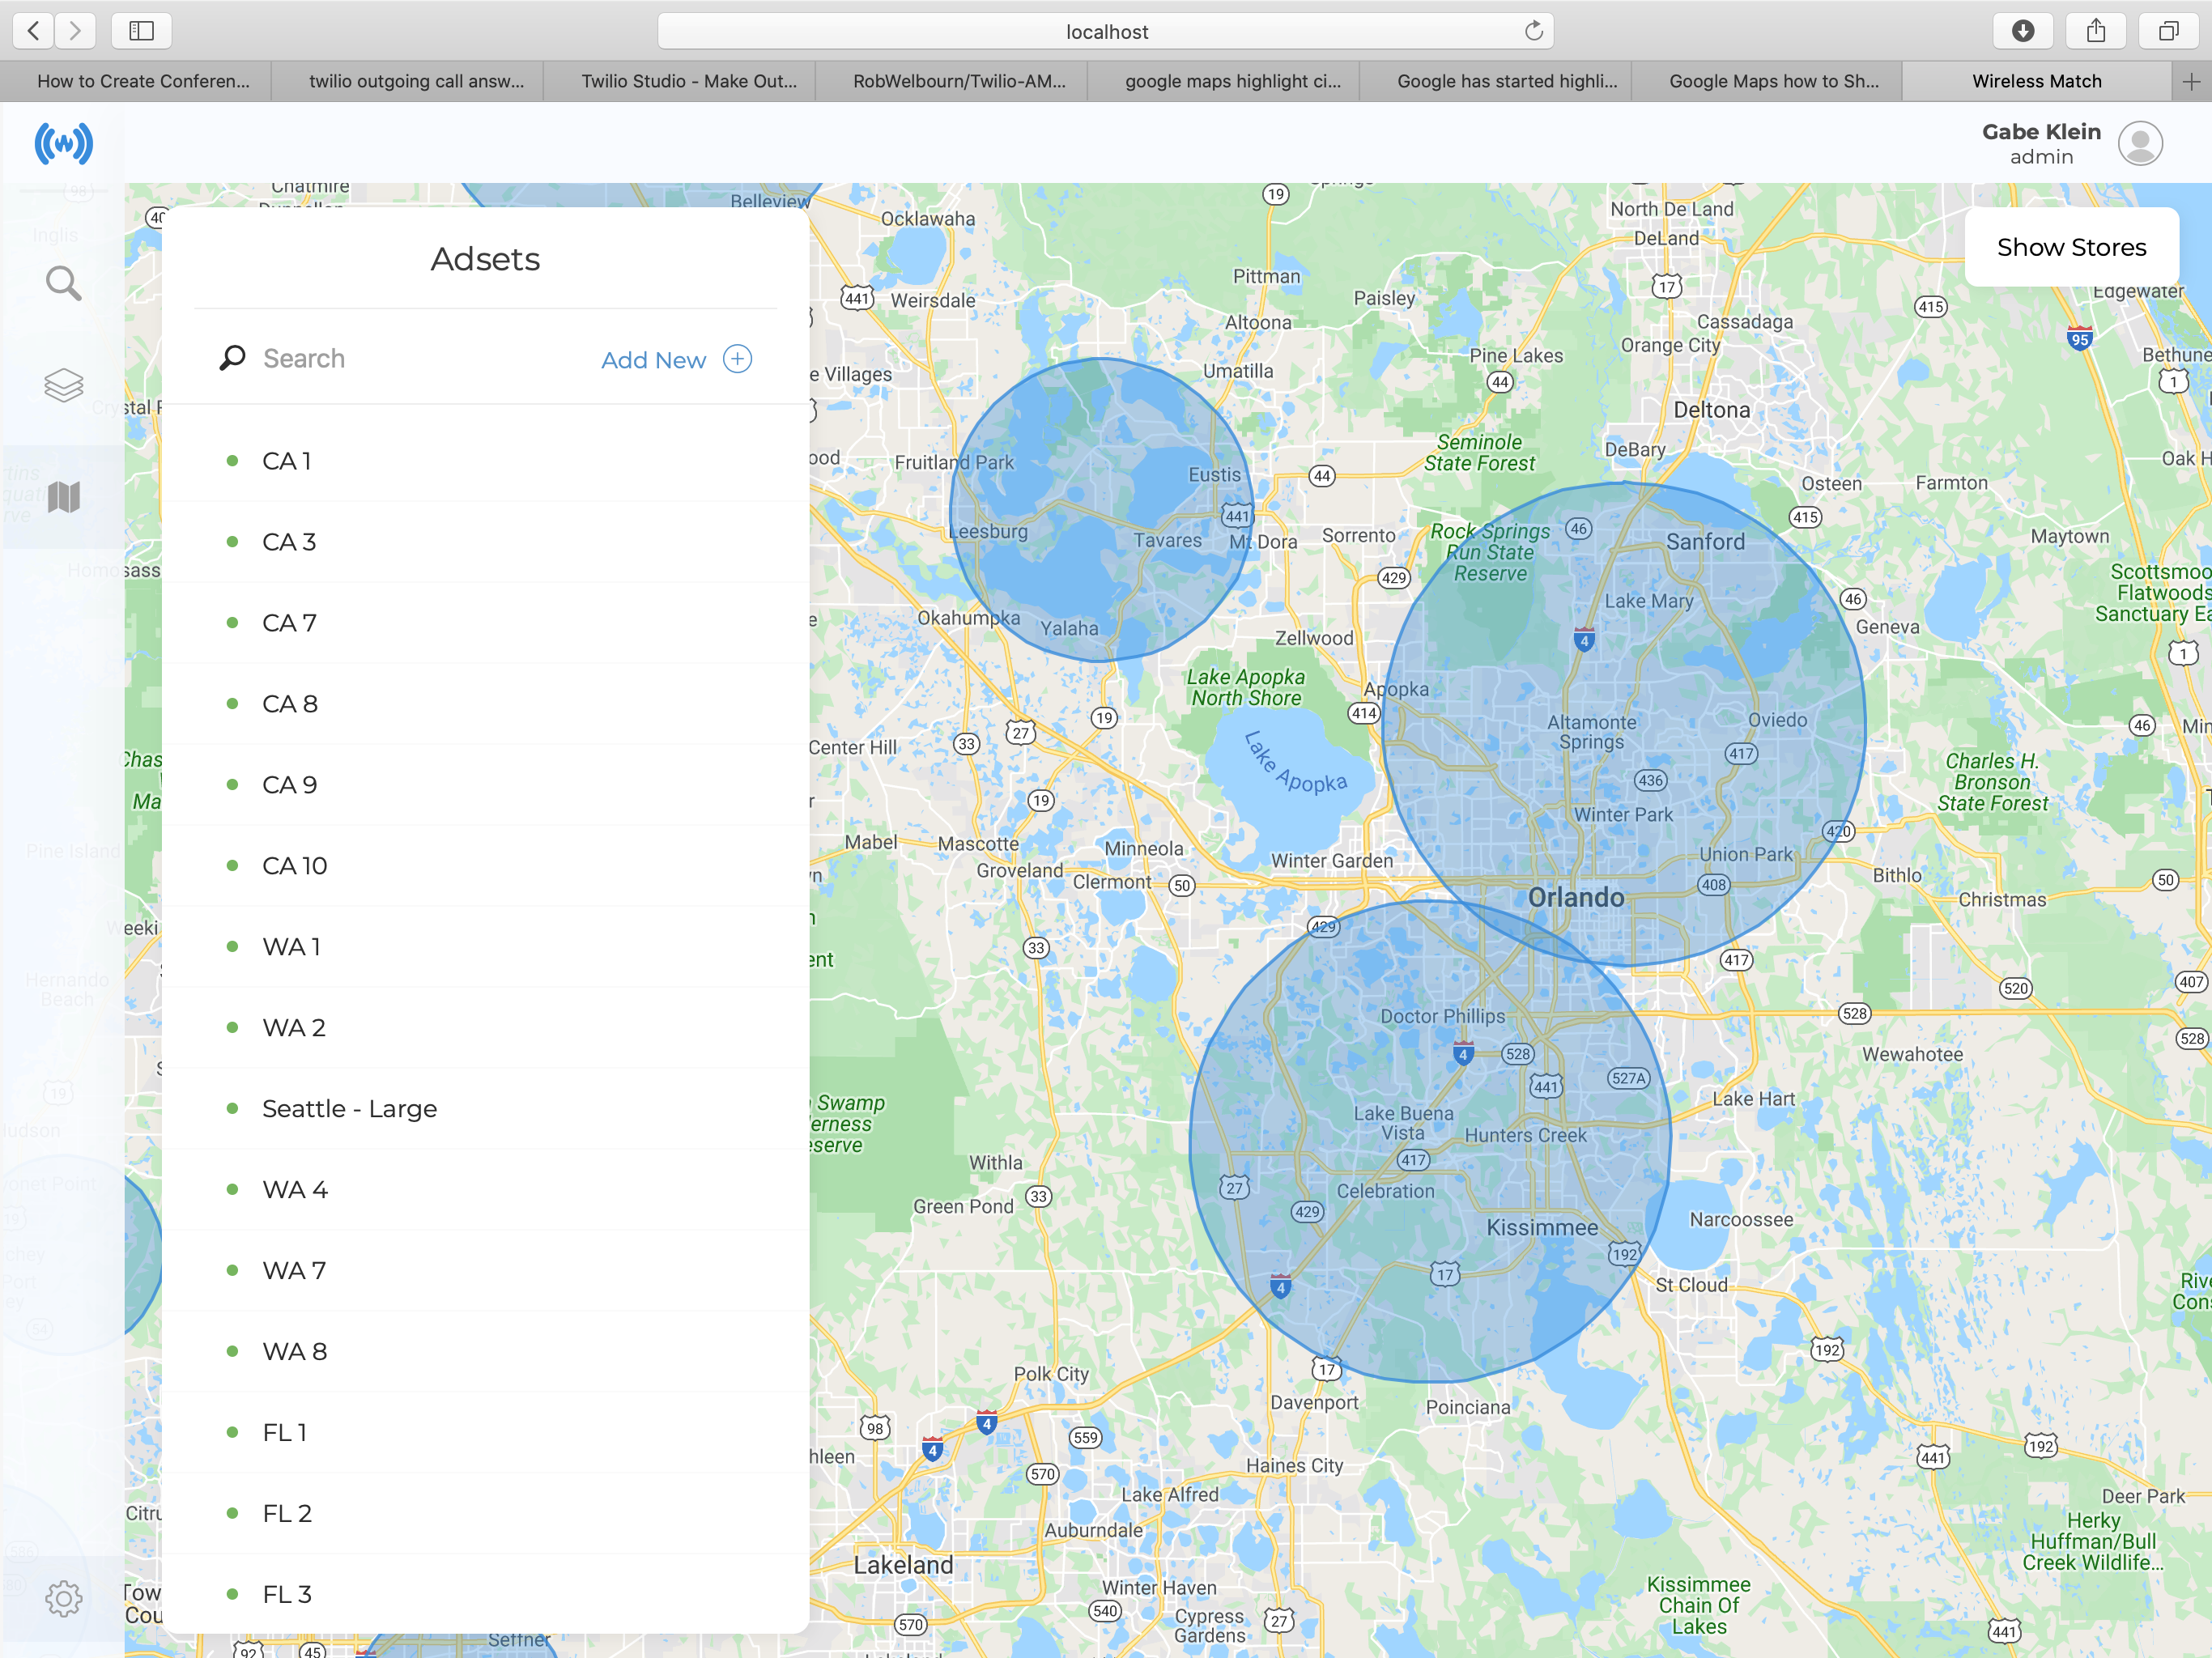The width and height of the screenshot is (2212, 1658).
Task: Select the map view sidebar icon
Action: pos(63,496)
